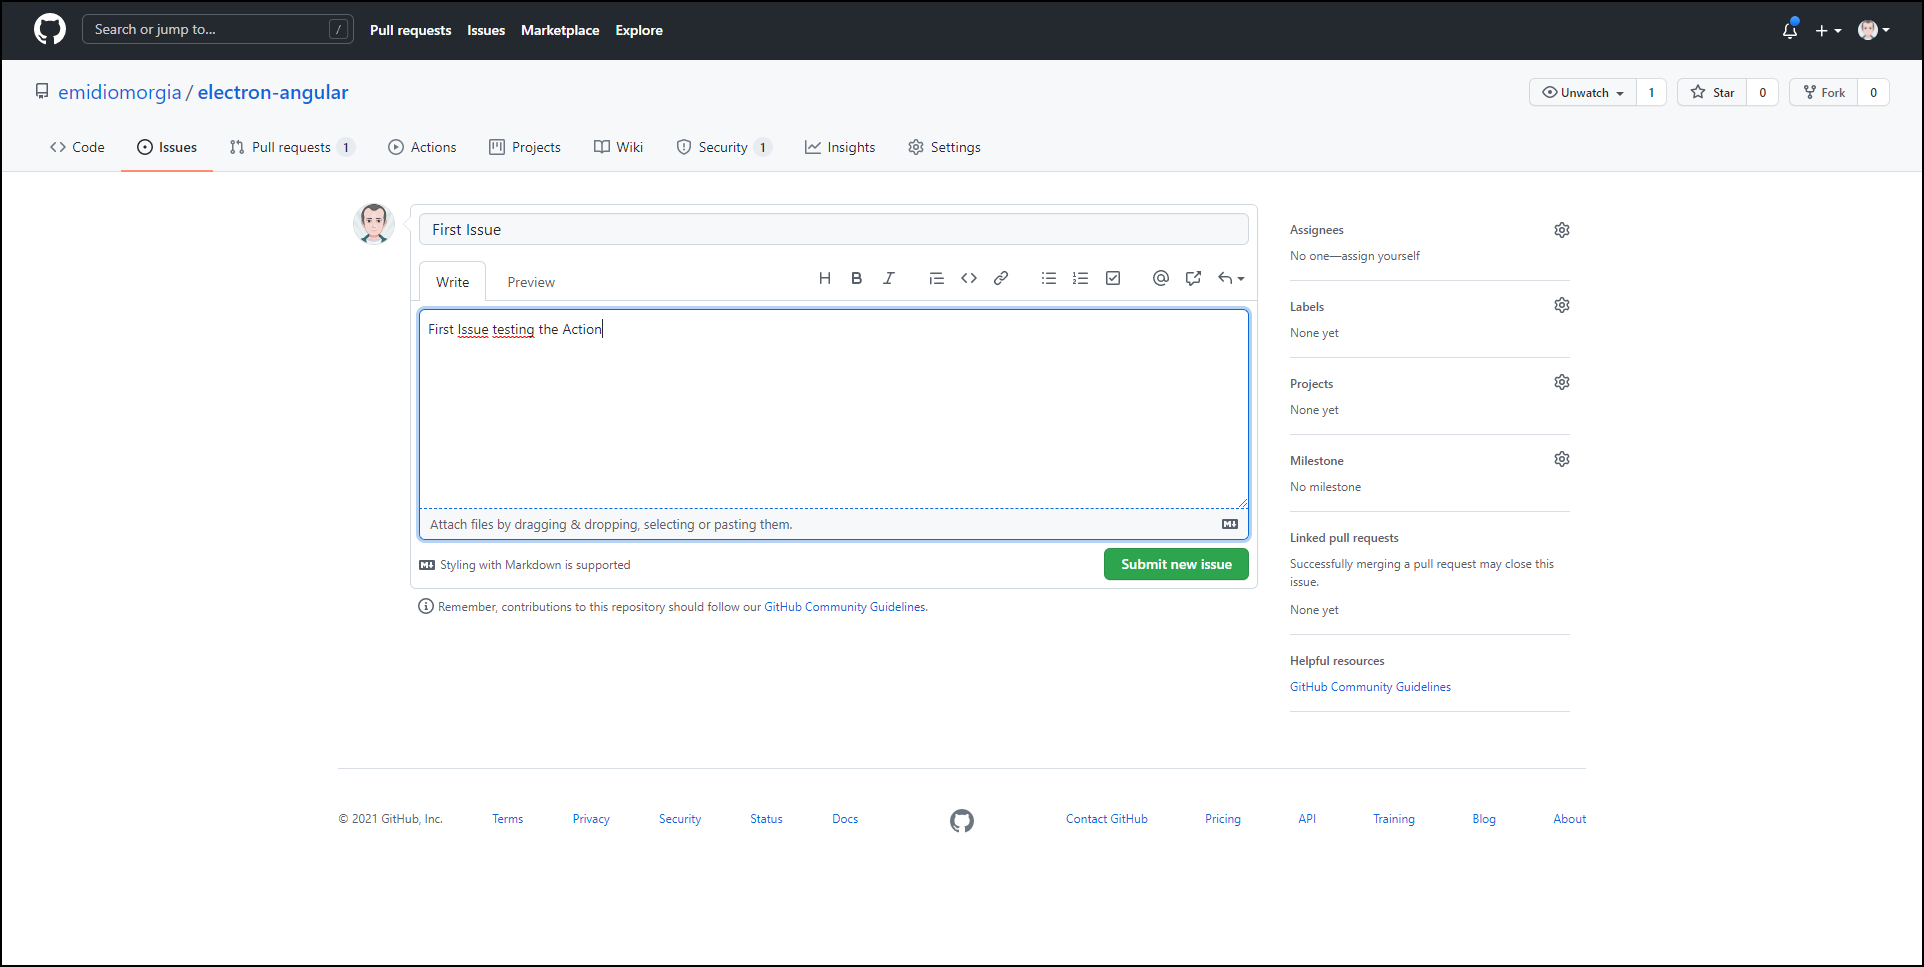Screen dimensions: 1924x967
Task: Add a task list checkbox item
Action: (x=1113, y=279)
